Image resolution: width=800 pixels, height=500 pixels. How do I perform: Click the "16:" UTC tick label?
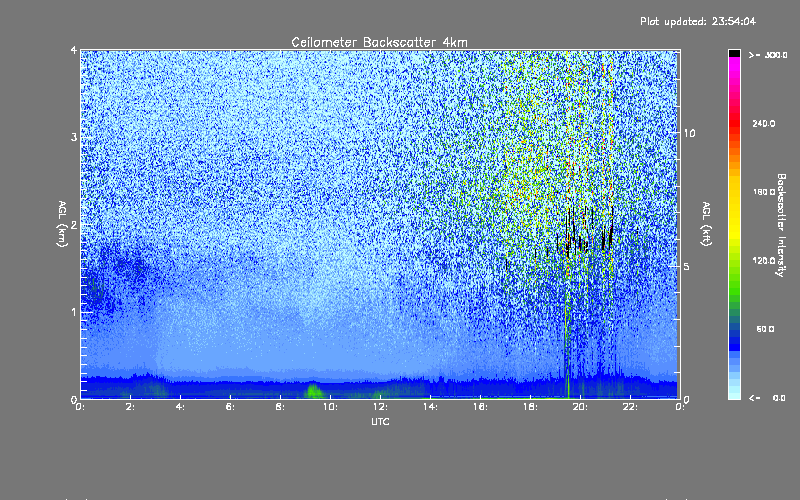tap(480, 407)
